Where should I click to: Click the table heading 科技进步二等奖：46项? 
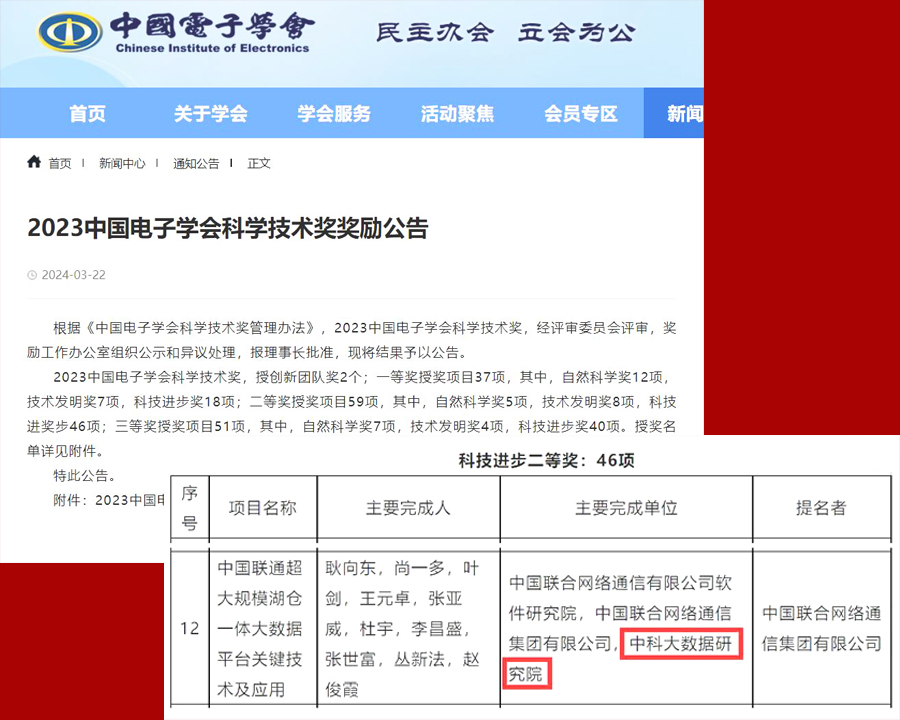pos(546,460)
